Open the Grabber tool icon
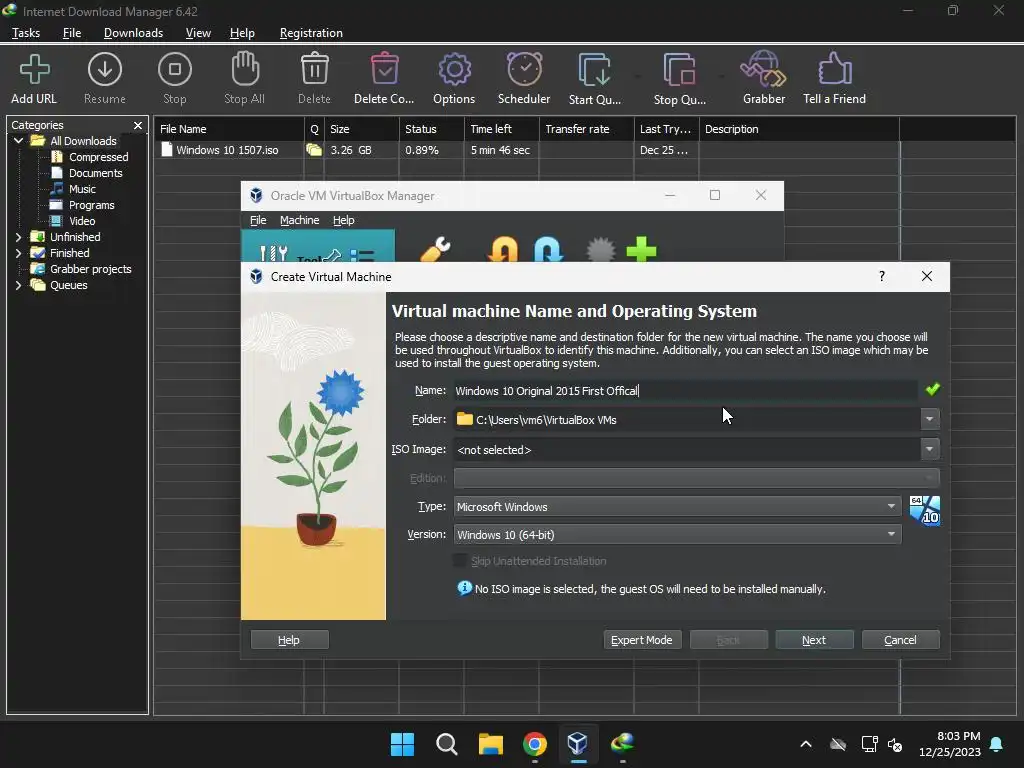 [763, 69]
